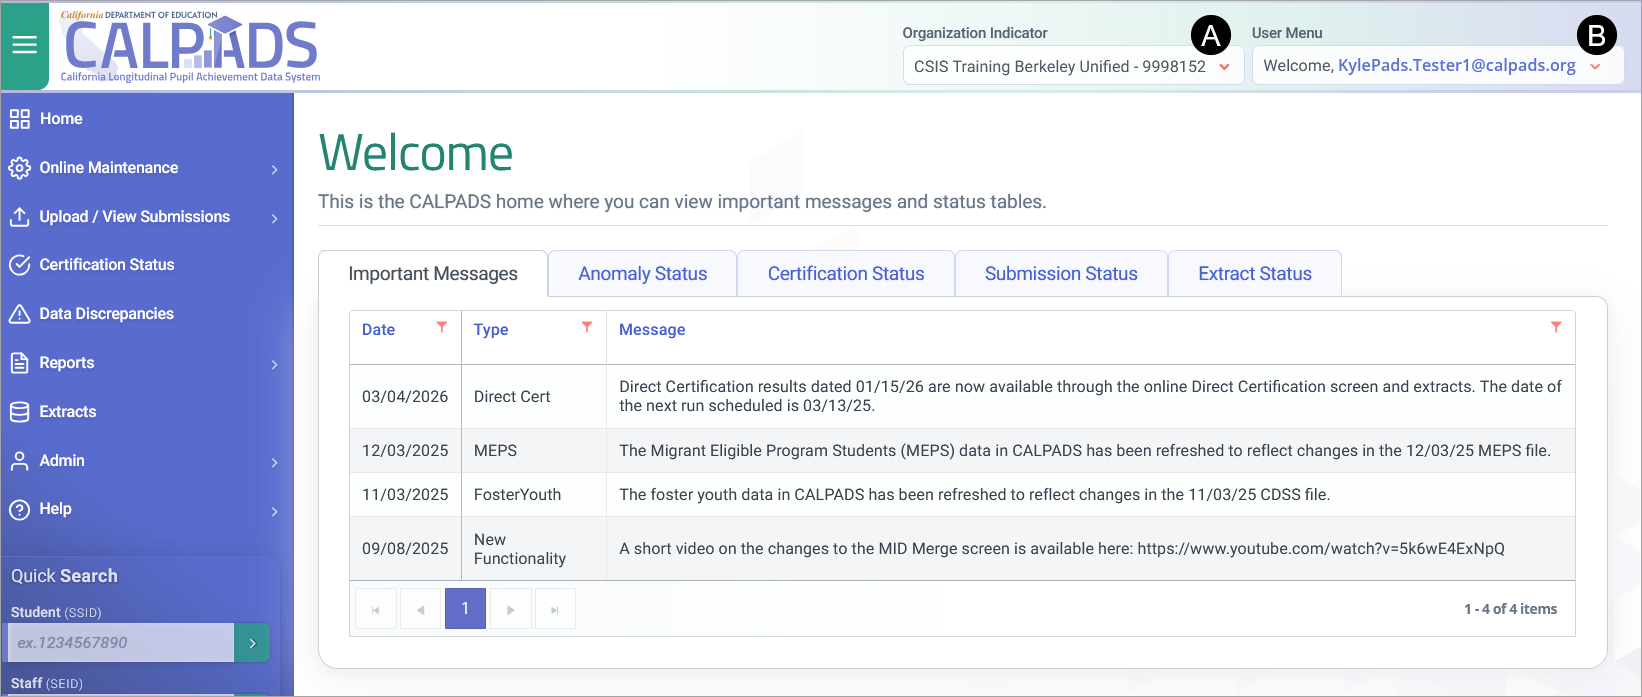Open the hamburger navigation menu
Screen dimensions: 1642x697
pyautogui.click(x=24, y=45)
